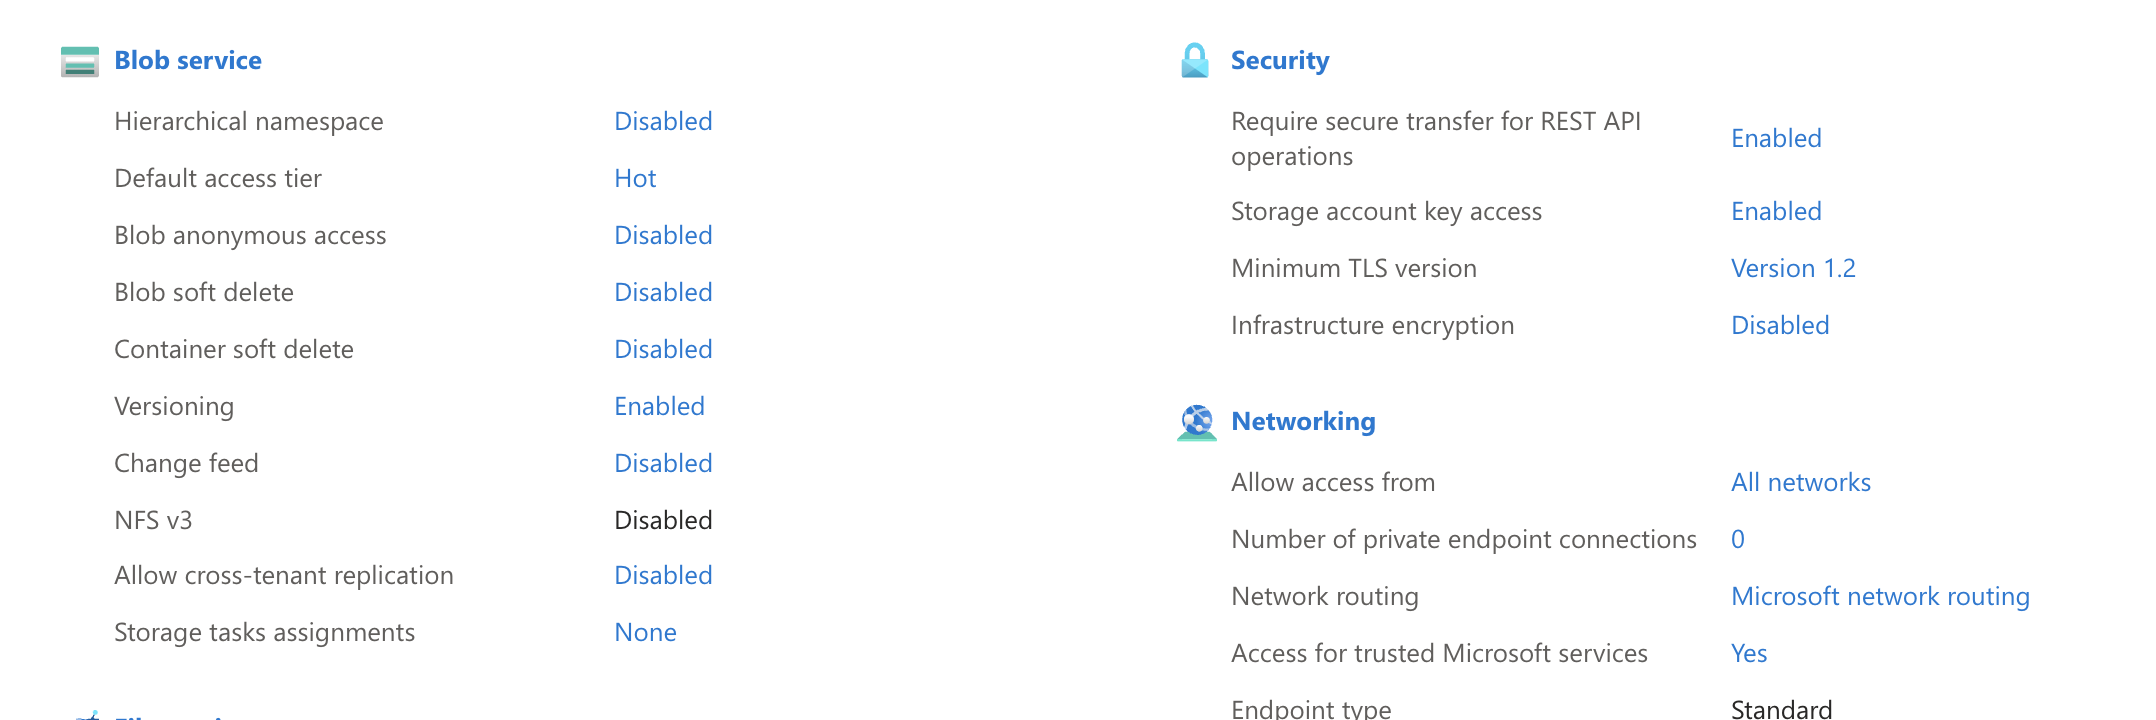
Task: Click Enabled for secure transfer requirement
Action: pyautogui.click(x=1776, y=138)
